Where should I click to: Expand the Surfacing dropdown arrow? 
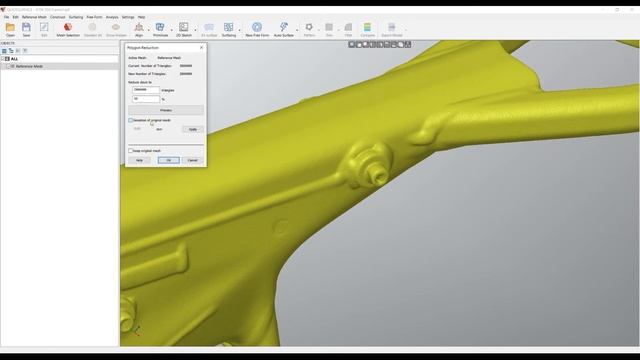[240, 30]
